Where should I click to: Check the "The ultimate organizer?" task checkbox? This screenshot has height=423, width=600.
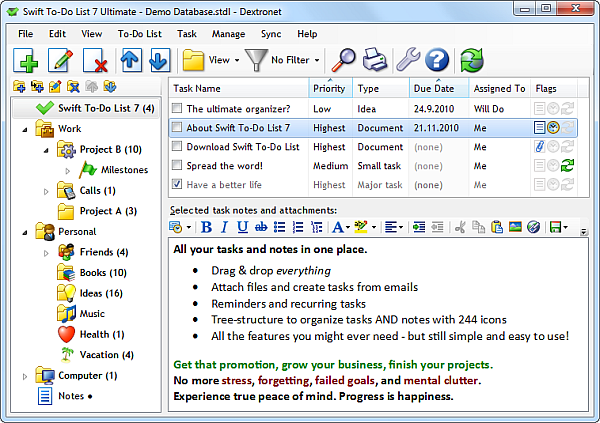click(x=177, y=108)
